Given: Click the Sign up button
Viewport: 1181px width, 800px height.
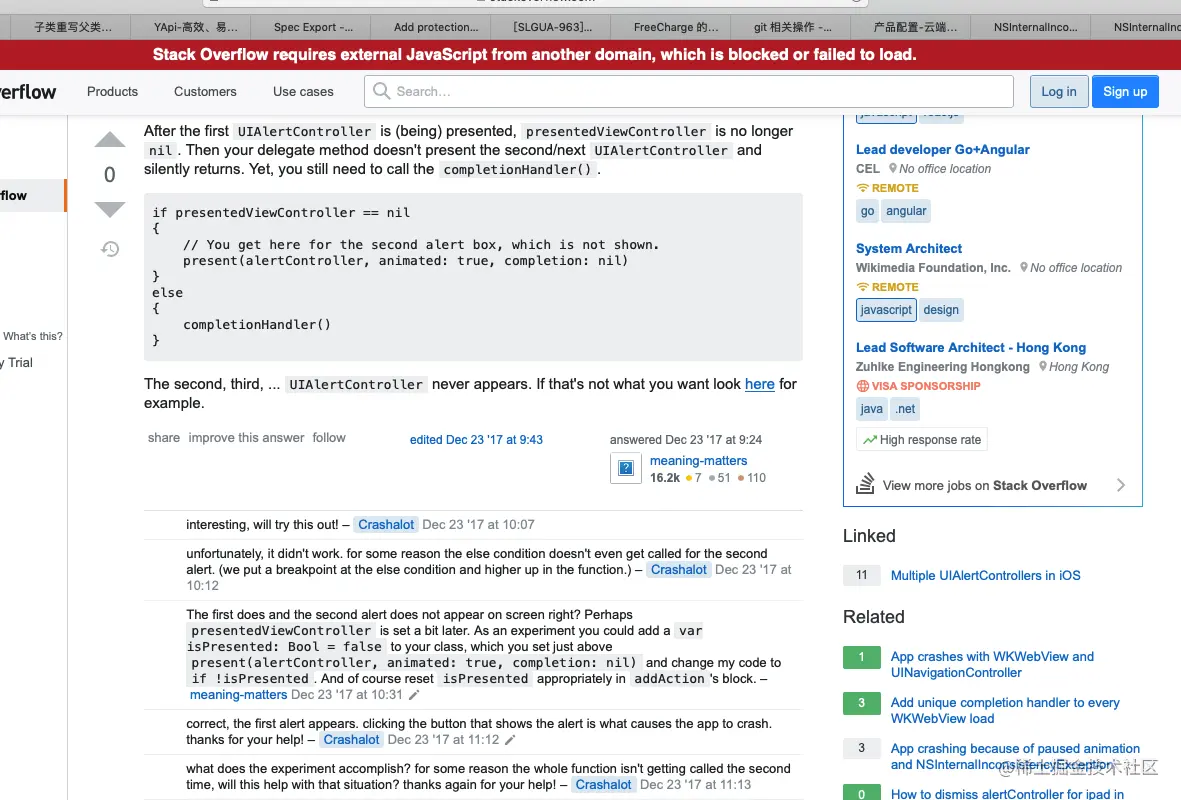Looking at the screenshot, I should [x=1125, y=91].
